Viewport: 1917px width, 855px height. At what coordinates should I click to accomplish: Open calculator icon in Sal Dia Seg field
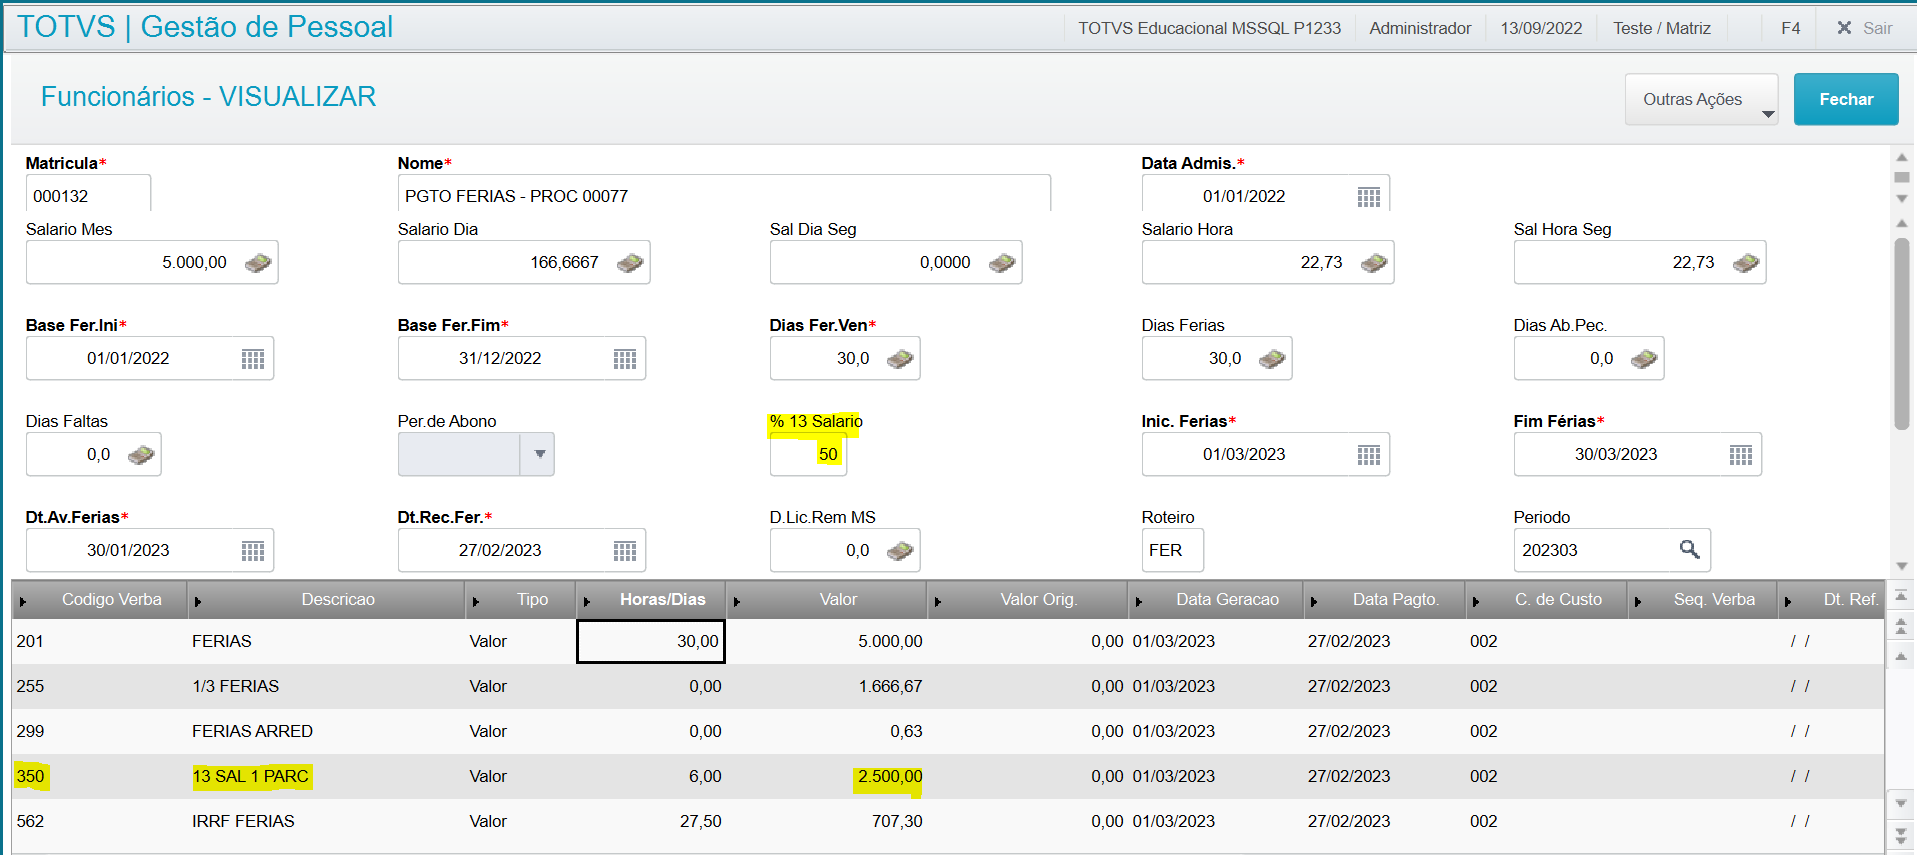pos(1002,263)
